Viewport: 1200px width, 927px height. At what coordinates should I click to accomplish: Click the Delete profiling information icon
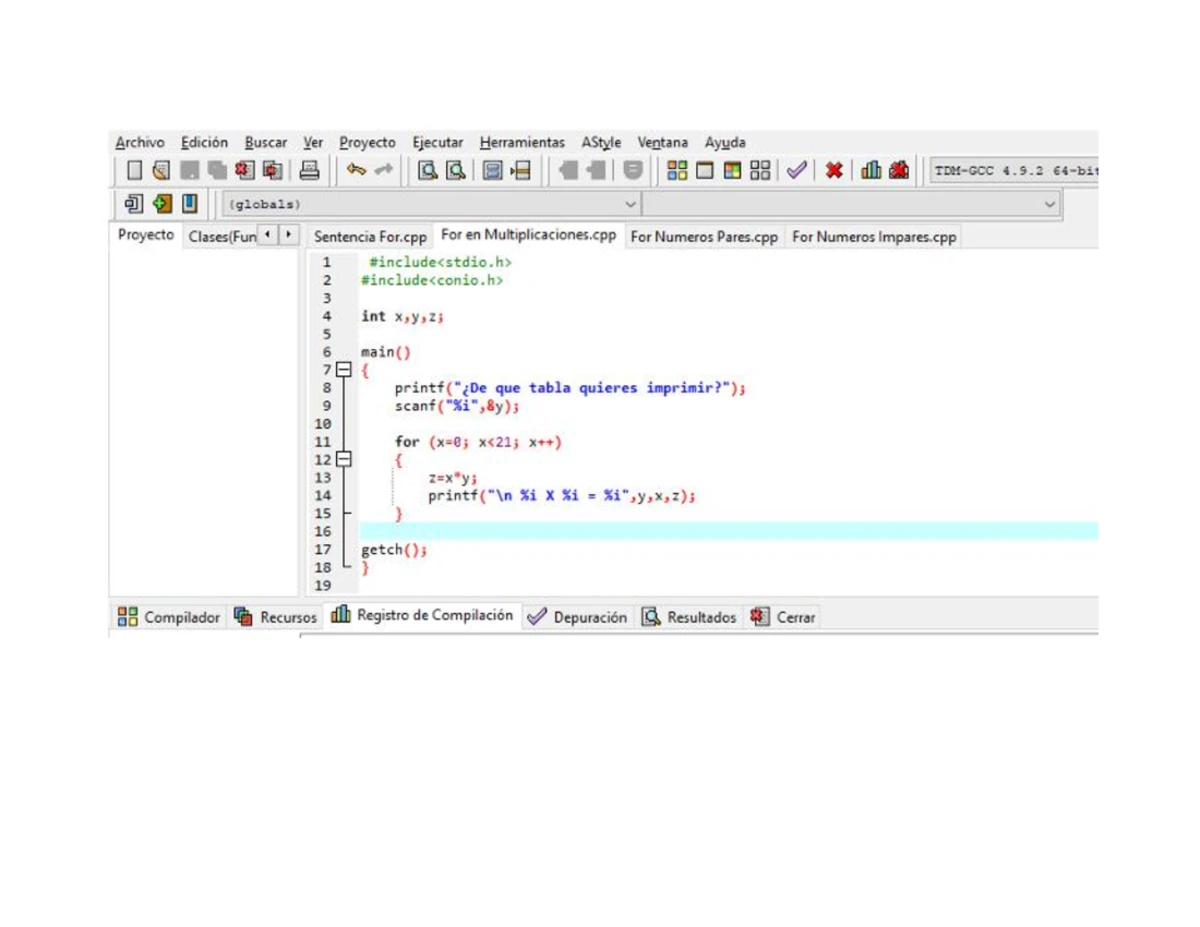(x=899, y=171)
